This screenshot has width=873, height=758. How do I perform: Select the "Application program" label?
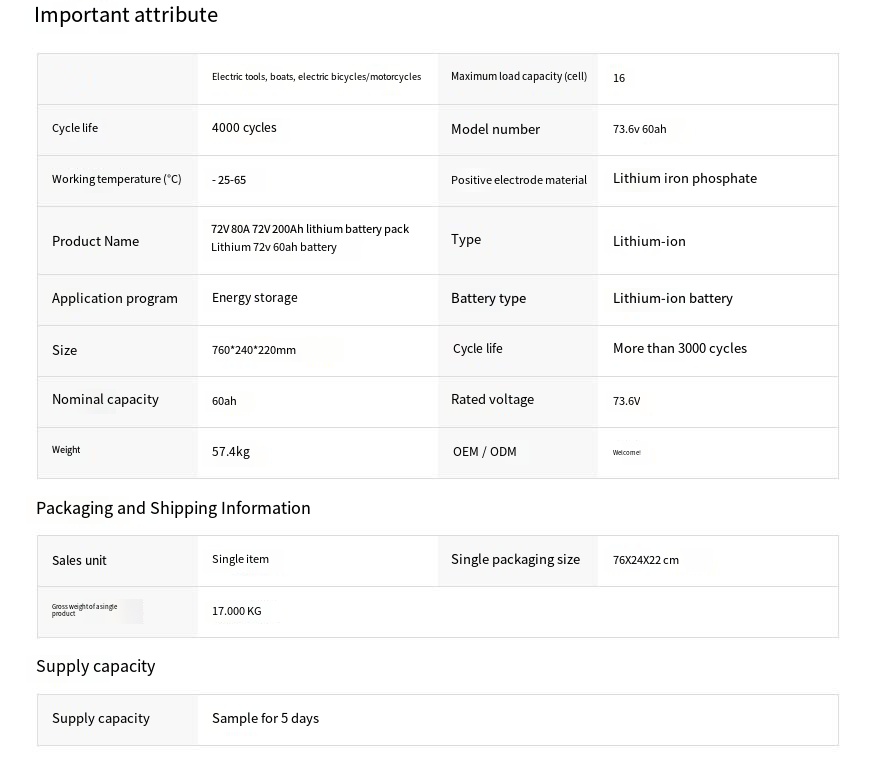[x=115, y=299]
